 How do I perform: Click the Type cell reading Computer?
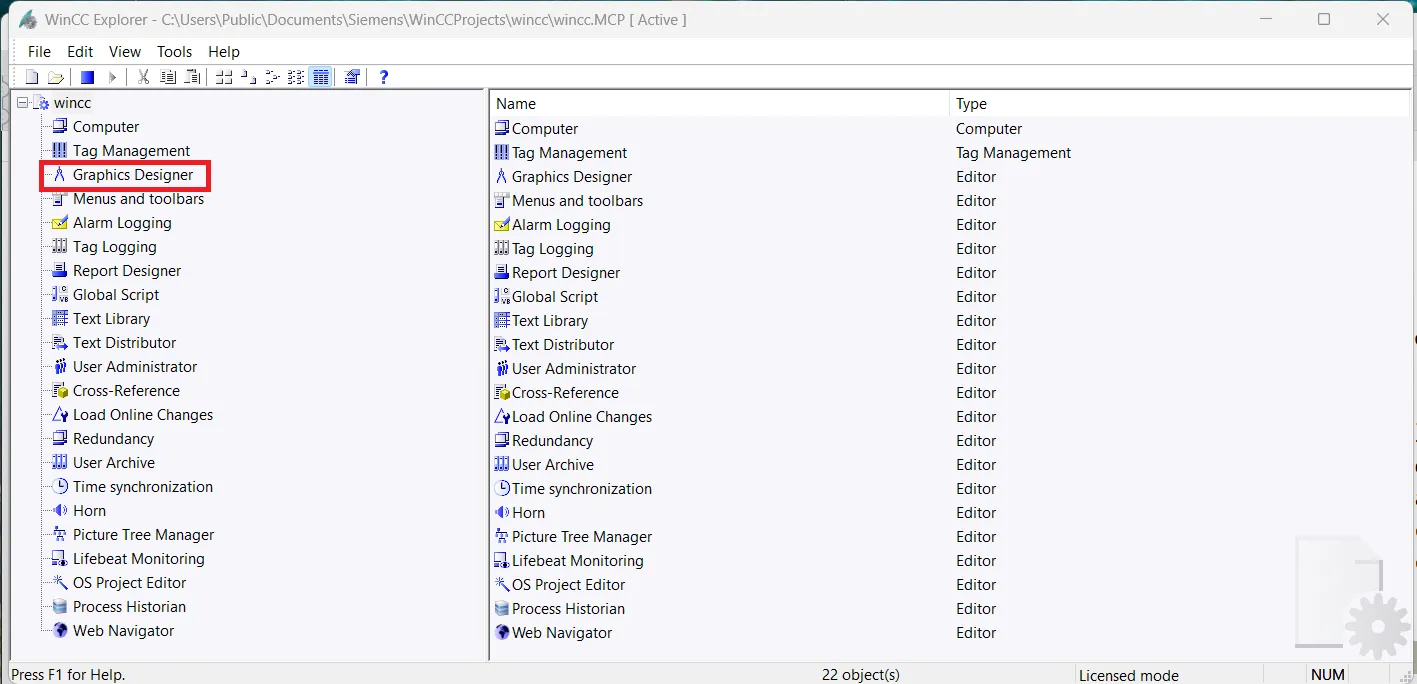[989, 128]
